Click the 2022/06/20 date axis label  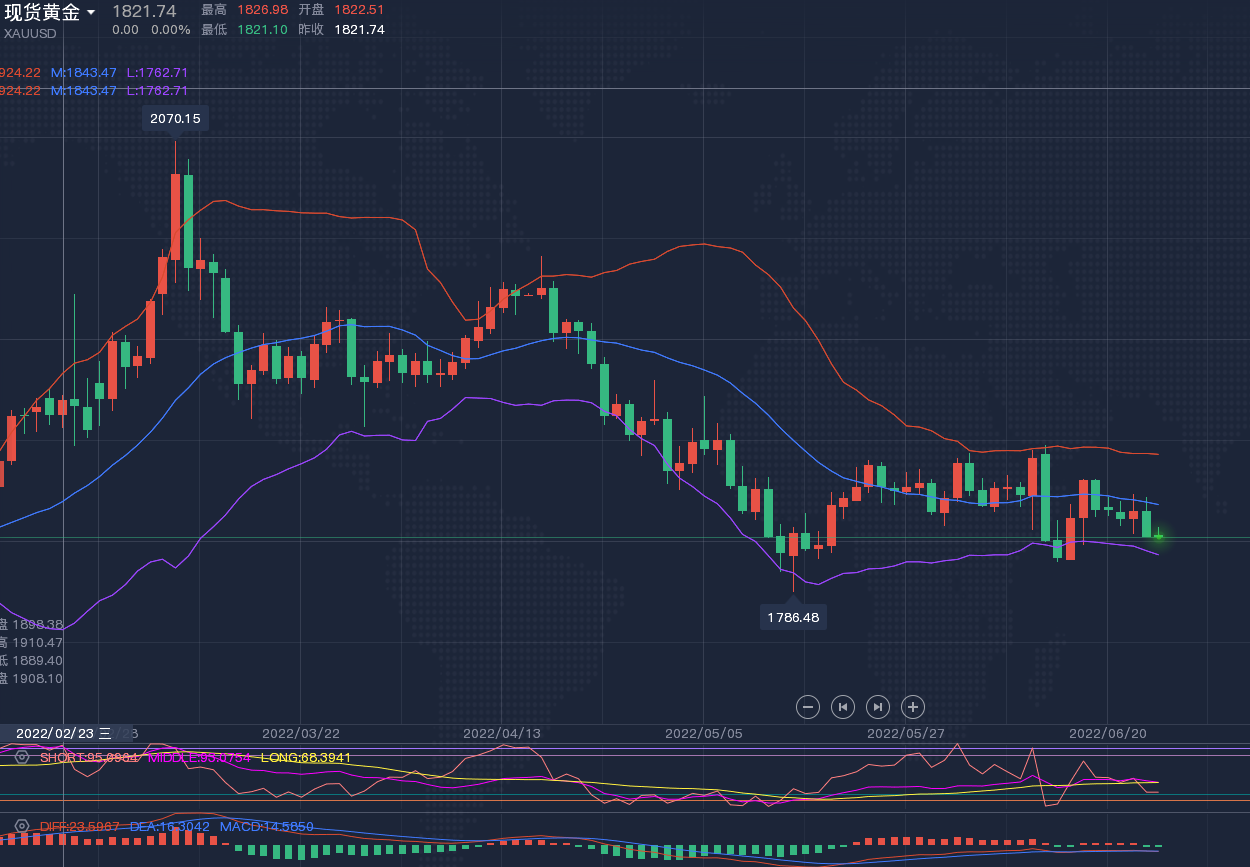[1108, 733]
